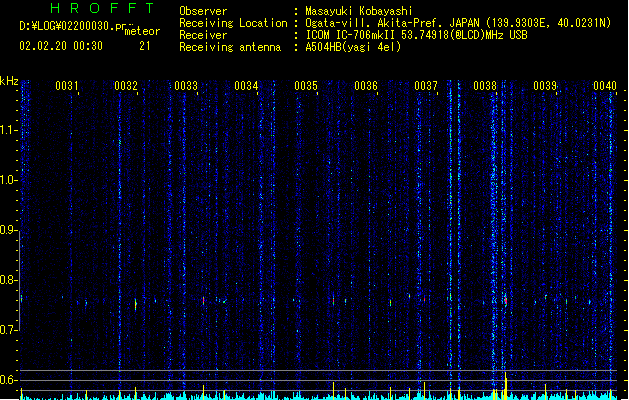Click the meteor count 21
Screen dimensions: 629x400
tap(145, 46)
